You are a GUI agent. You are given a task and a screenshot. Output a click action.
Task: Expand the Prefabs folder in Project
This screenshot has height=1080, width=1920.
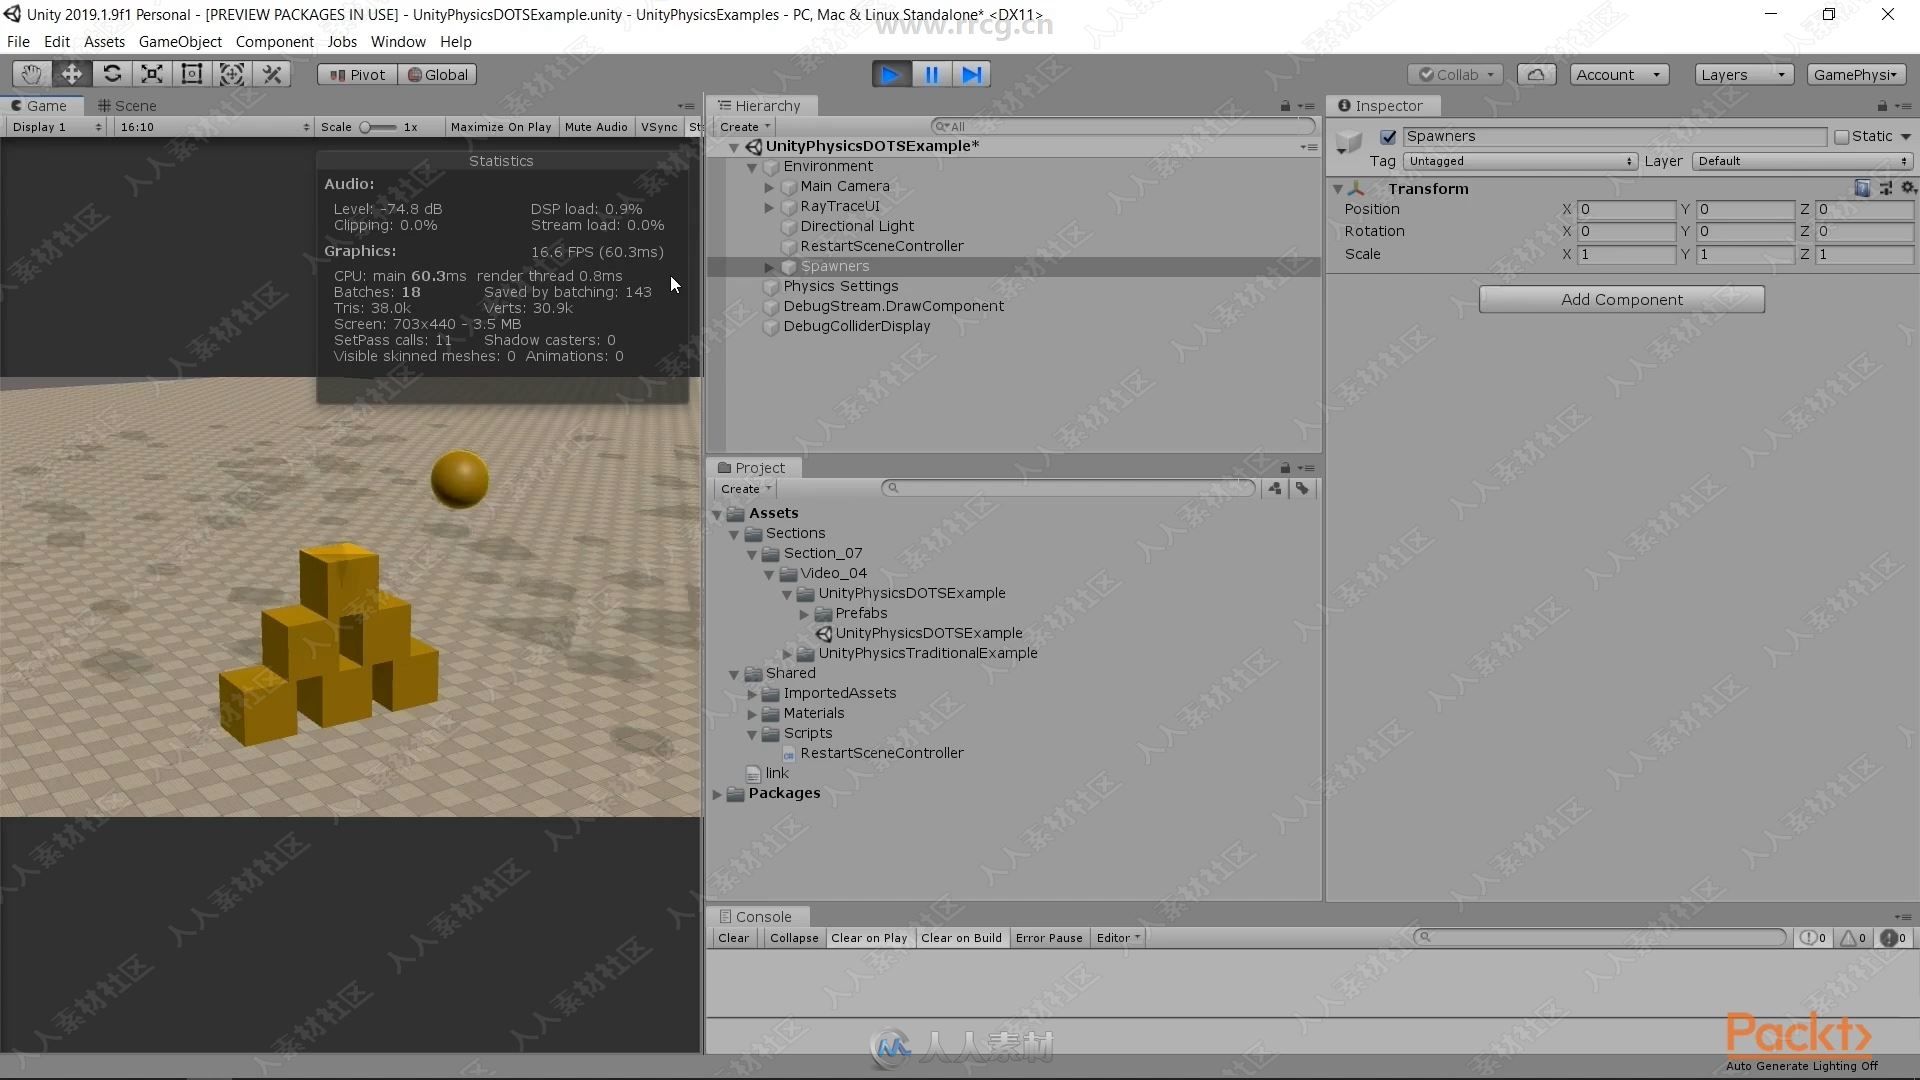(x=807, y=613)
